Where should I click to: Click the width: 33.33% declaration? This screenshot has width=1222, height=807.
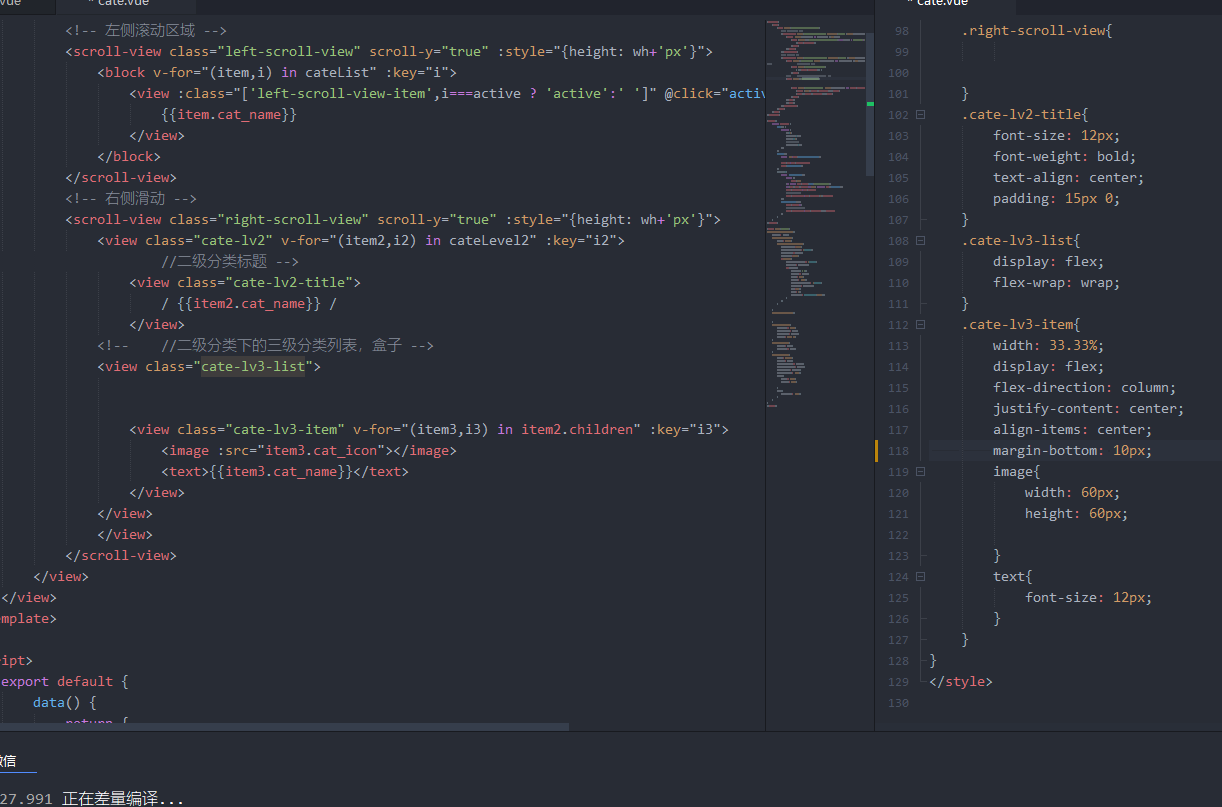point(1048,345)
